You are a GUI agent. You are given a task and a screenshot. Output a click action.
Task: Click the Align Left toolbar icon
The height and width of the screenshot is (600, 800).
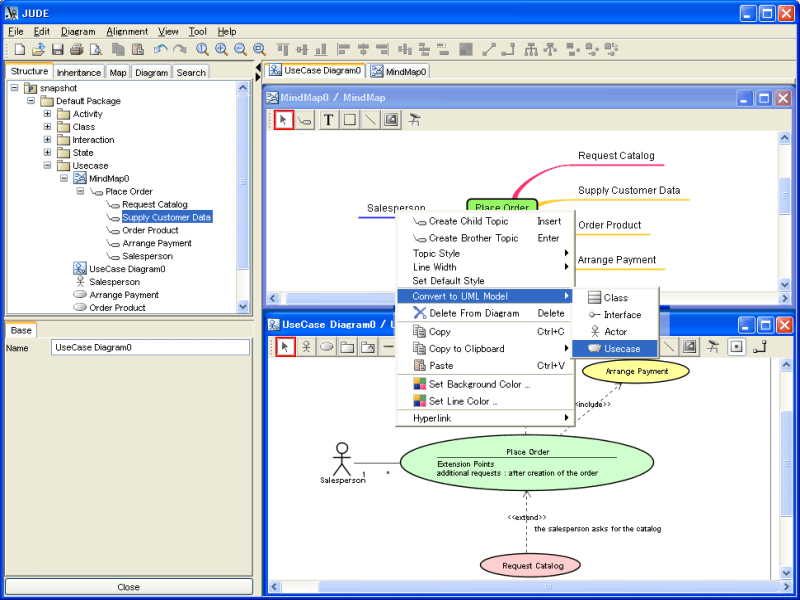[x=344, y=49]
